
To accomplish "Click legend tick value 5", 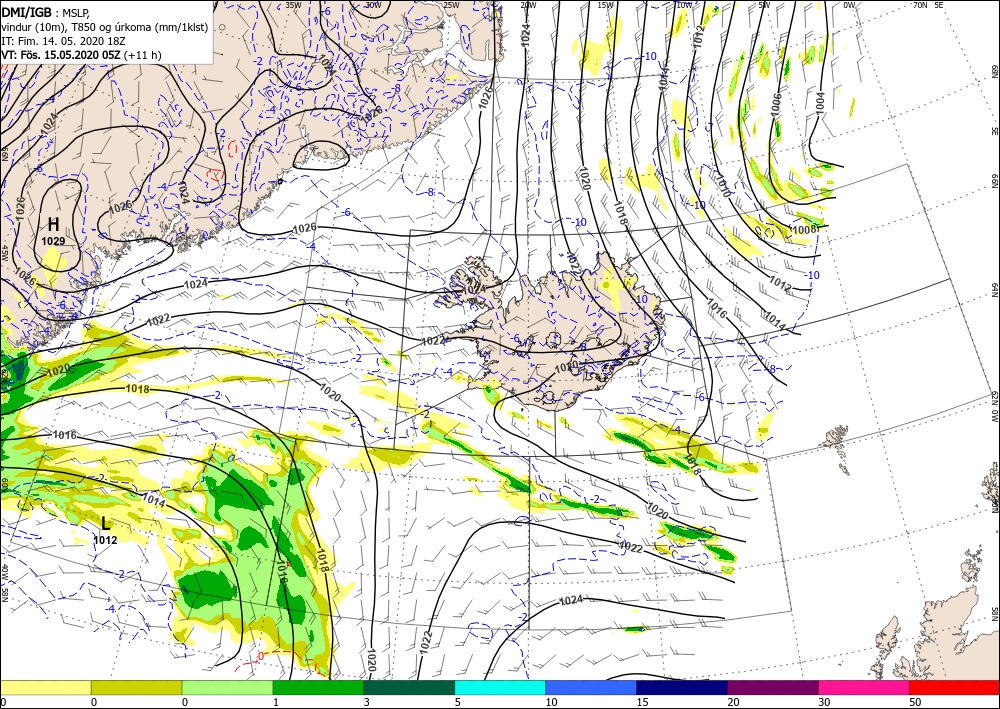I will pyautogui.click(x=457, y=702).
